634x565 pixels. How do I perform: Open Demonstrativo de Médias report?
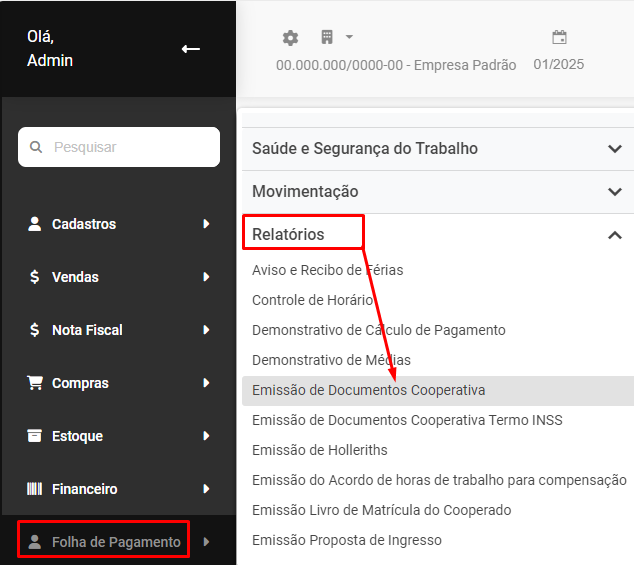331,360
